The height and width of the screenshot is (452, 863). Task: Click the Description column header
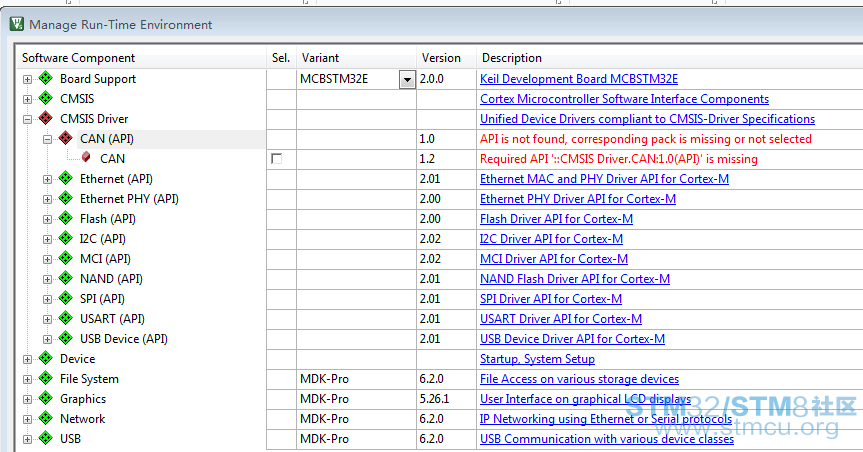pyautogui.click(x=669, y=58)
